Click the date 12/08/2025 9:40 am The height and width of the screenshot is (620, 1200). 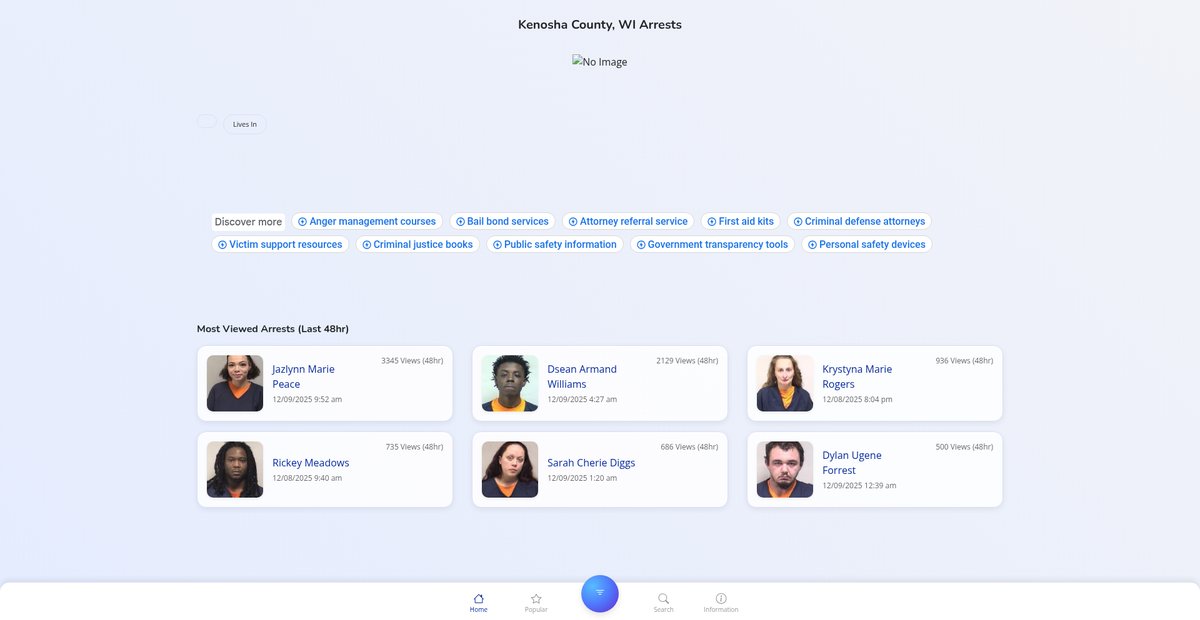coord(307,478)
